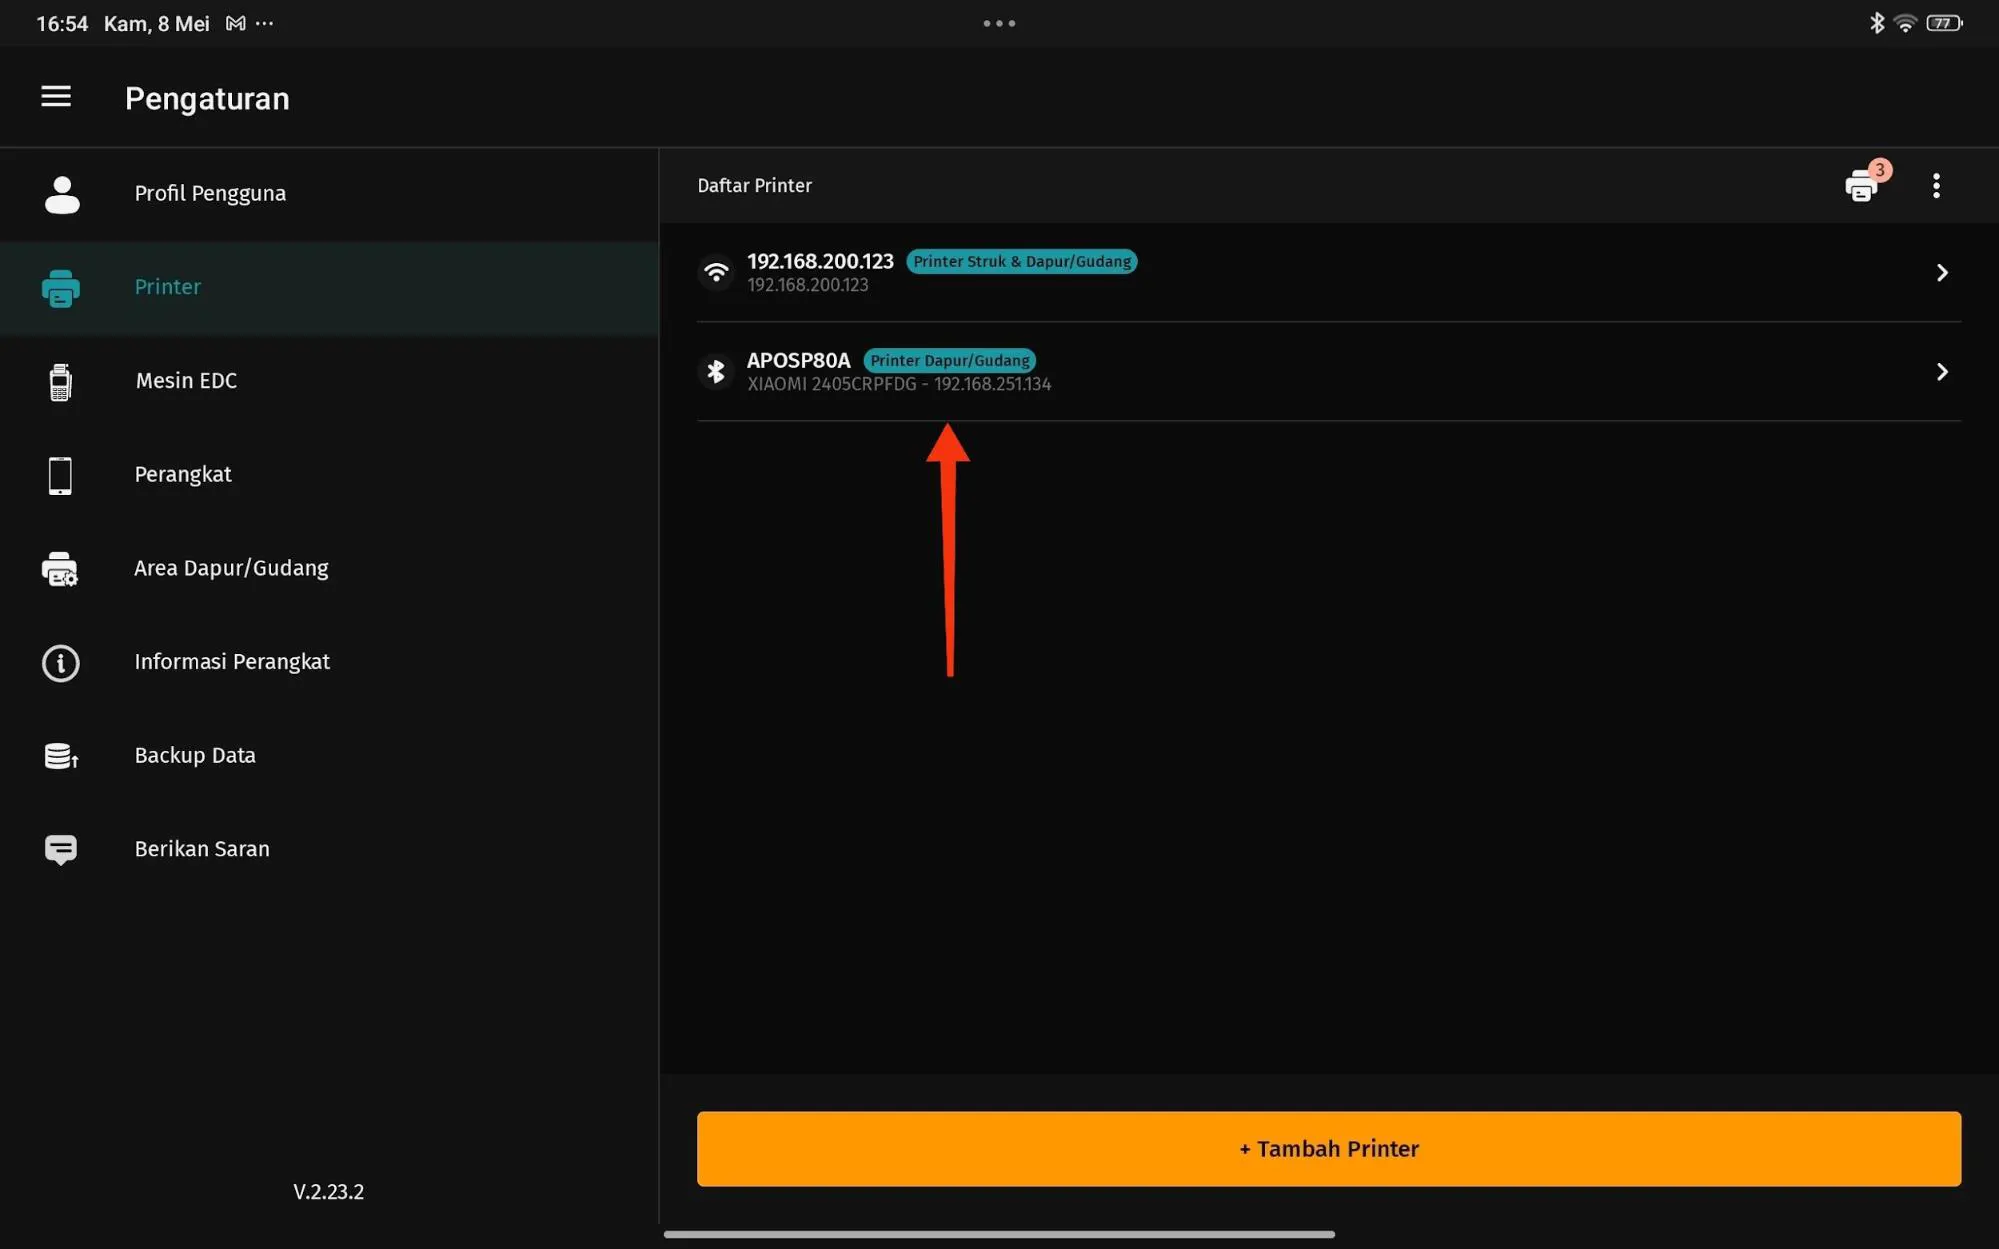Click the Bluetooth icon next to APOSP80A
Viewport: 1999px width, 1249px height.
tap(716, 371)
